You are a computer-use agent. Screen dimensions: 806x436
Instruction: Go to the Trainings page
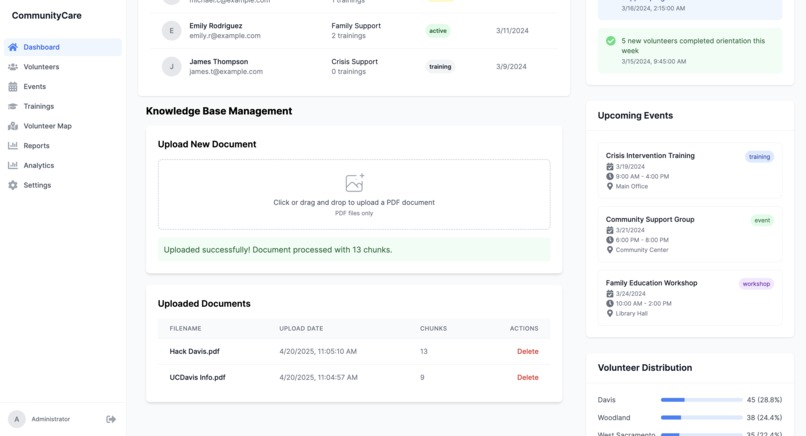pyautogui.click(x=63, y=106)
